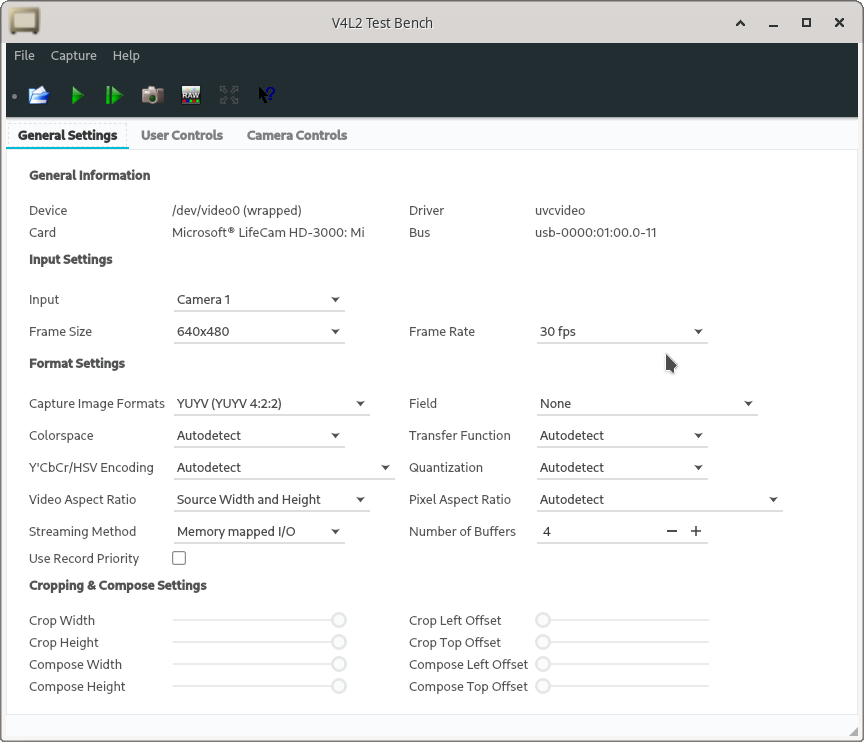The image size is (864, 742).
Task: Decrease Number of Buffers with minus button
Action: 672,531
